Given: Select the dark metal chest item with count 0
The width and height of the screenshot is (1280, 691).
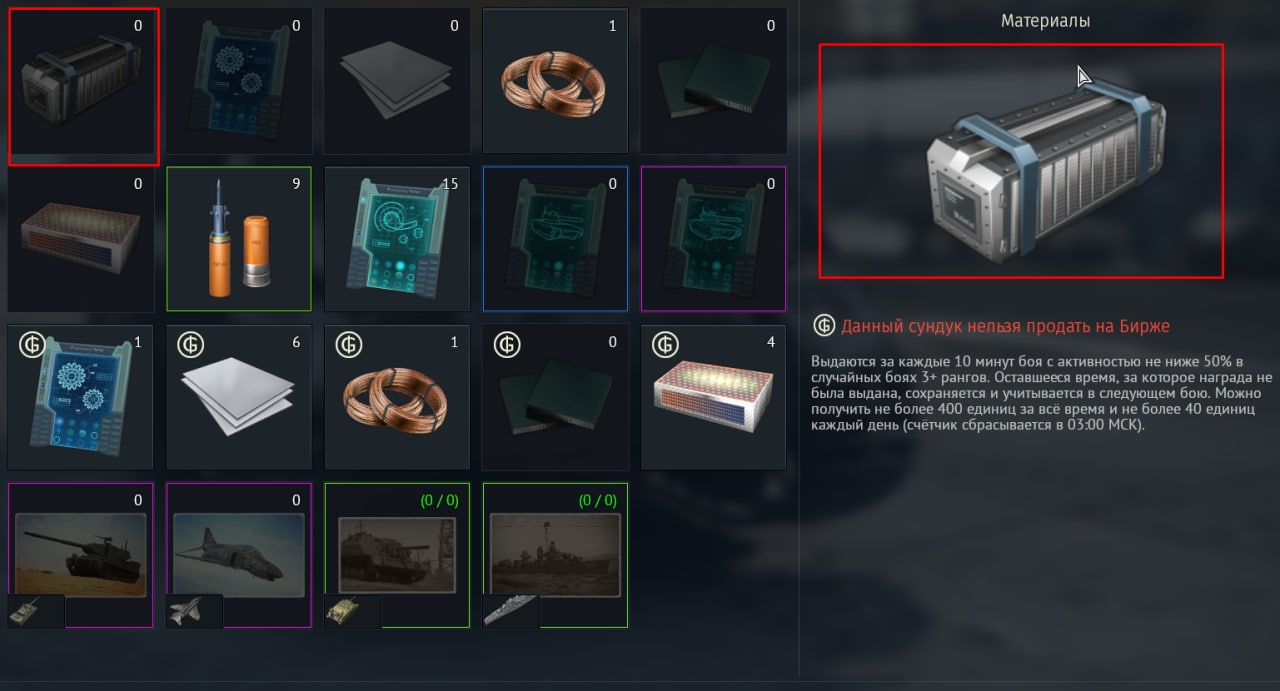Looking at the screenshot, I should (x=84, y=87).
